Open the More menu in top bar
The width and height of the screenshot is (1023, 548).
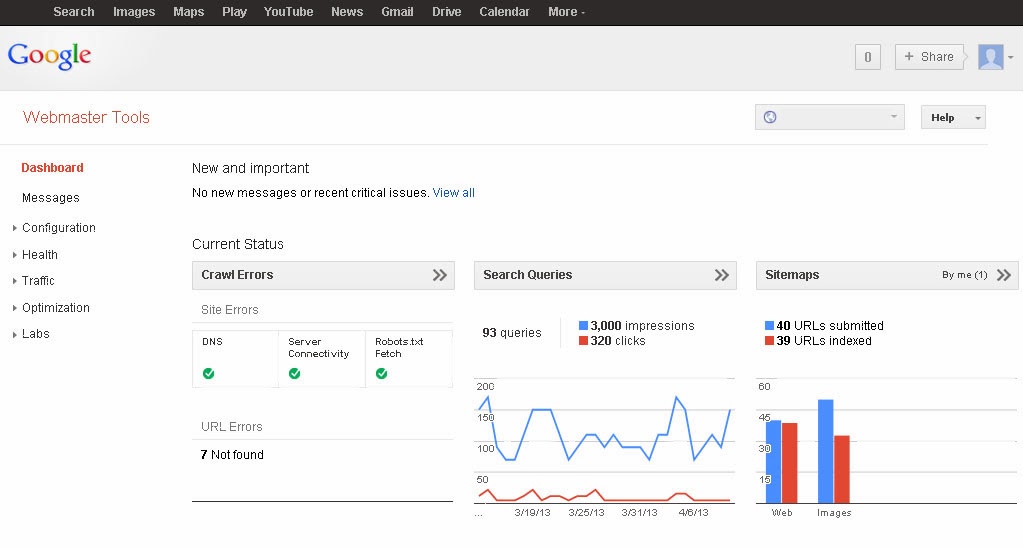tap(566, 12)
